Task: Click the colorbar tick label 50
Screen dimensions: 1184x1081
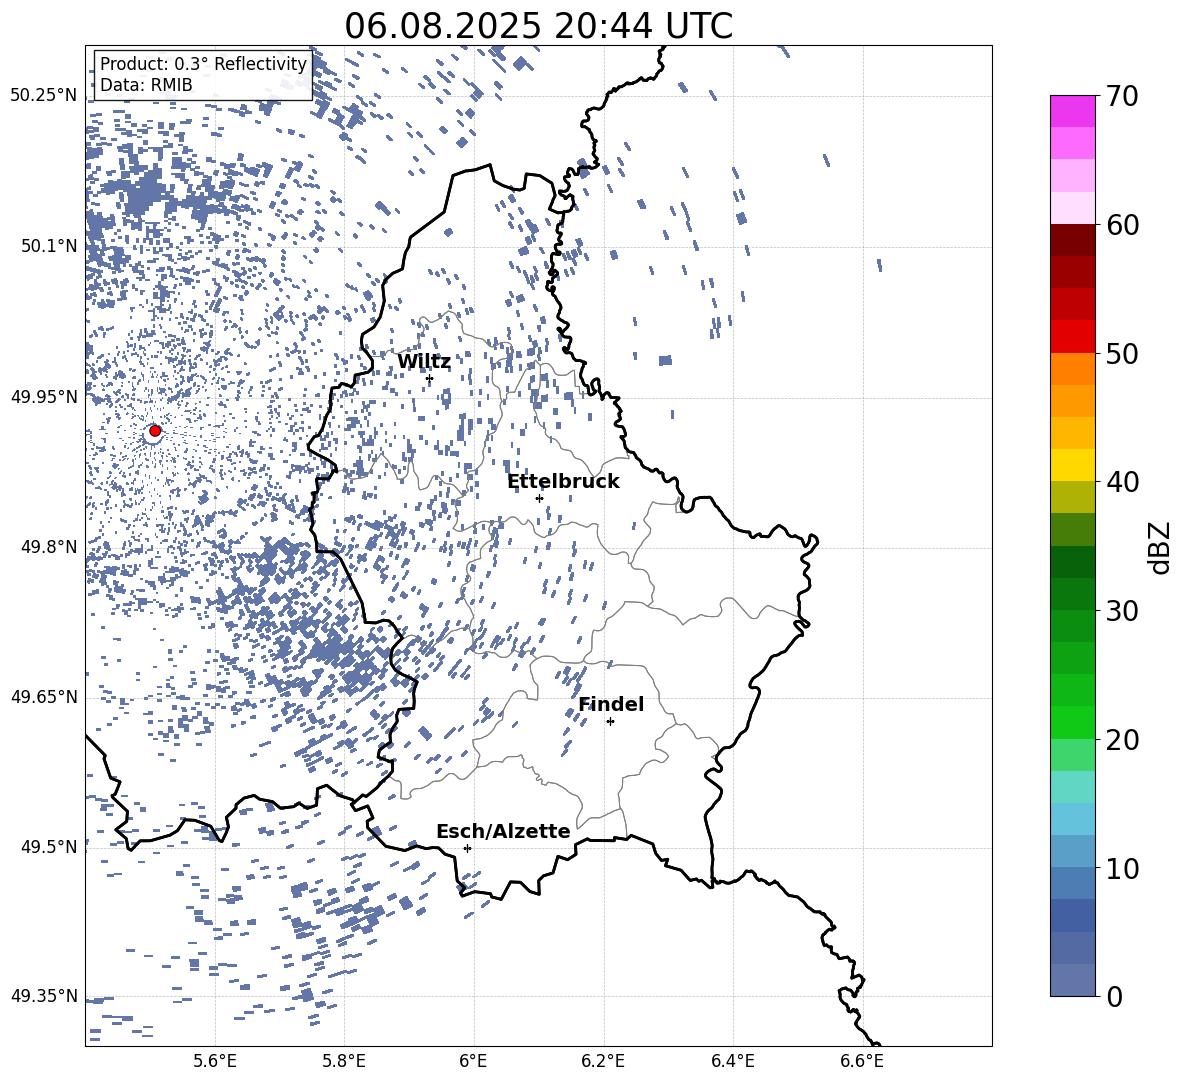Action: [x=1122, y=353]
